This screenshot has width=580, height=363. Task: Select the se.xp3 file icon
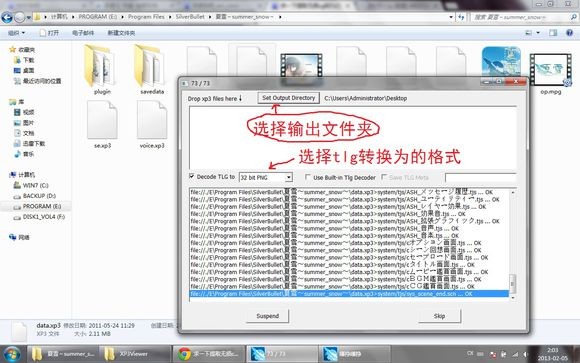102,121
